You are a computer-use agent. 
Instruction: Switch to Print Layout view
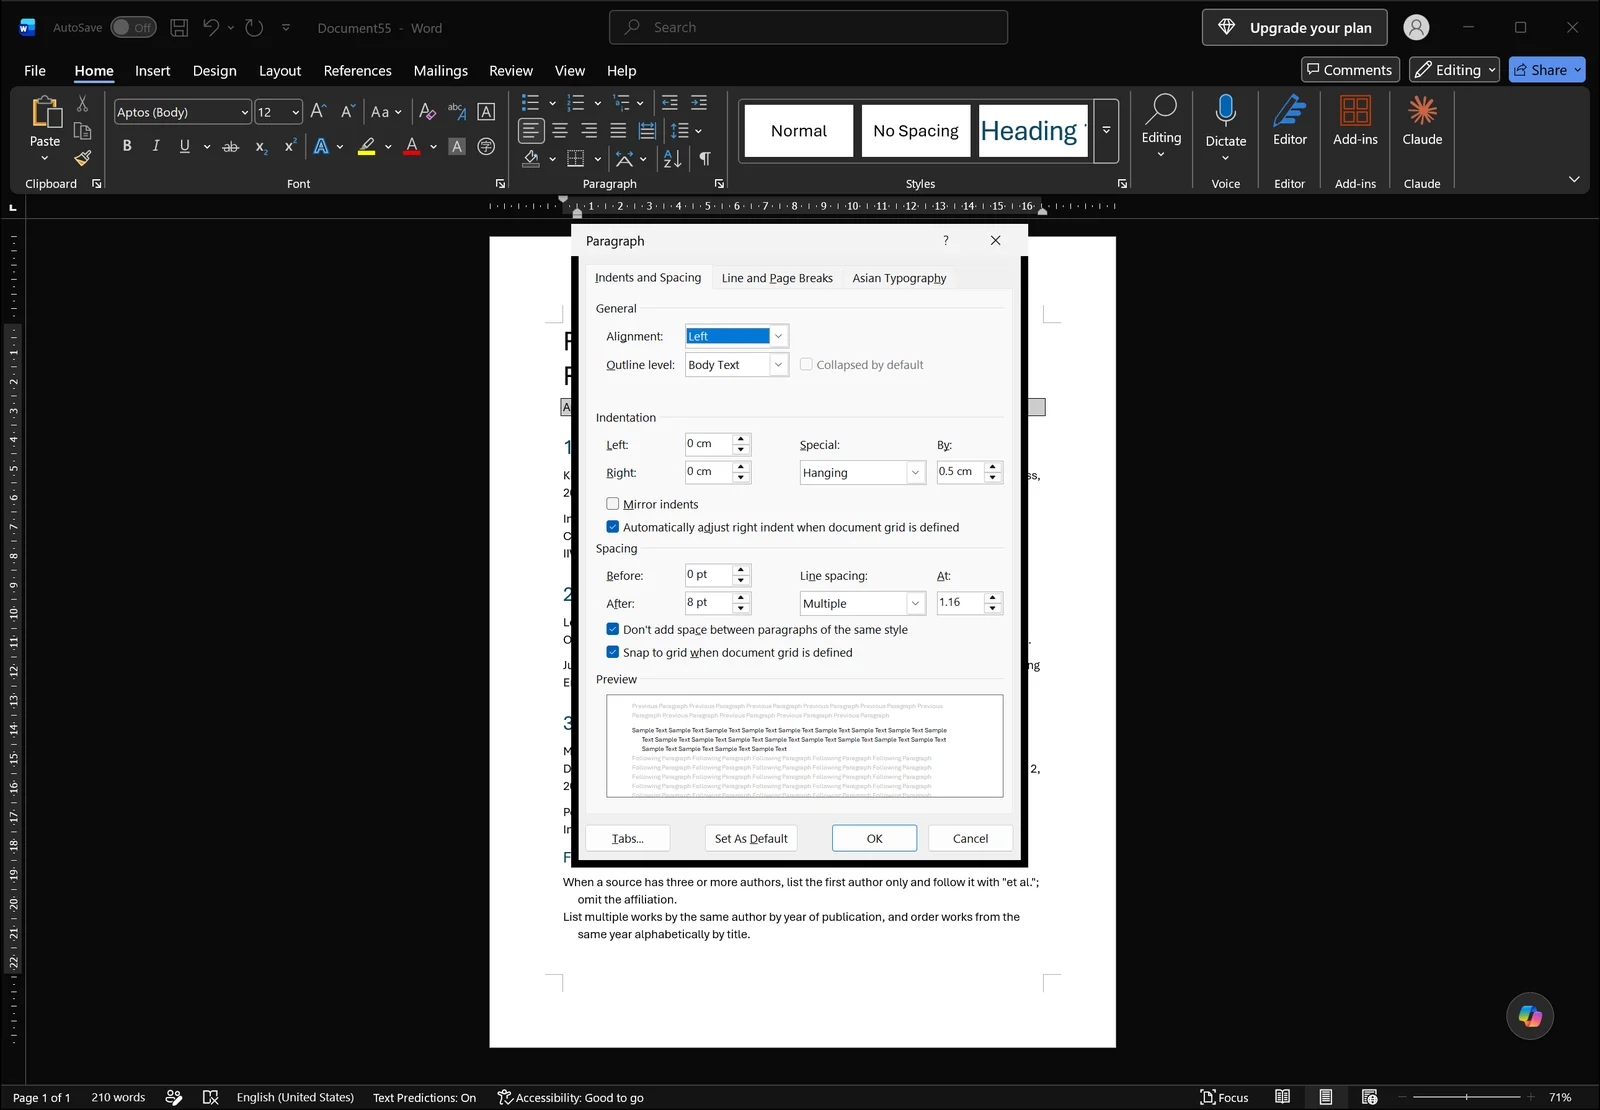pyautogui.click(x=1325, y=1097)
